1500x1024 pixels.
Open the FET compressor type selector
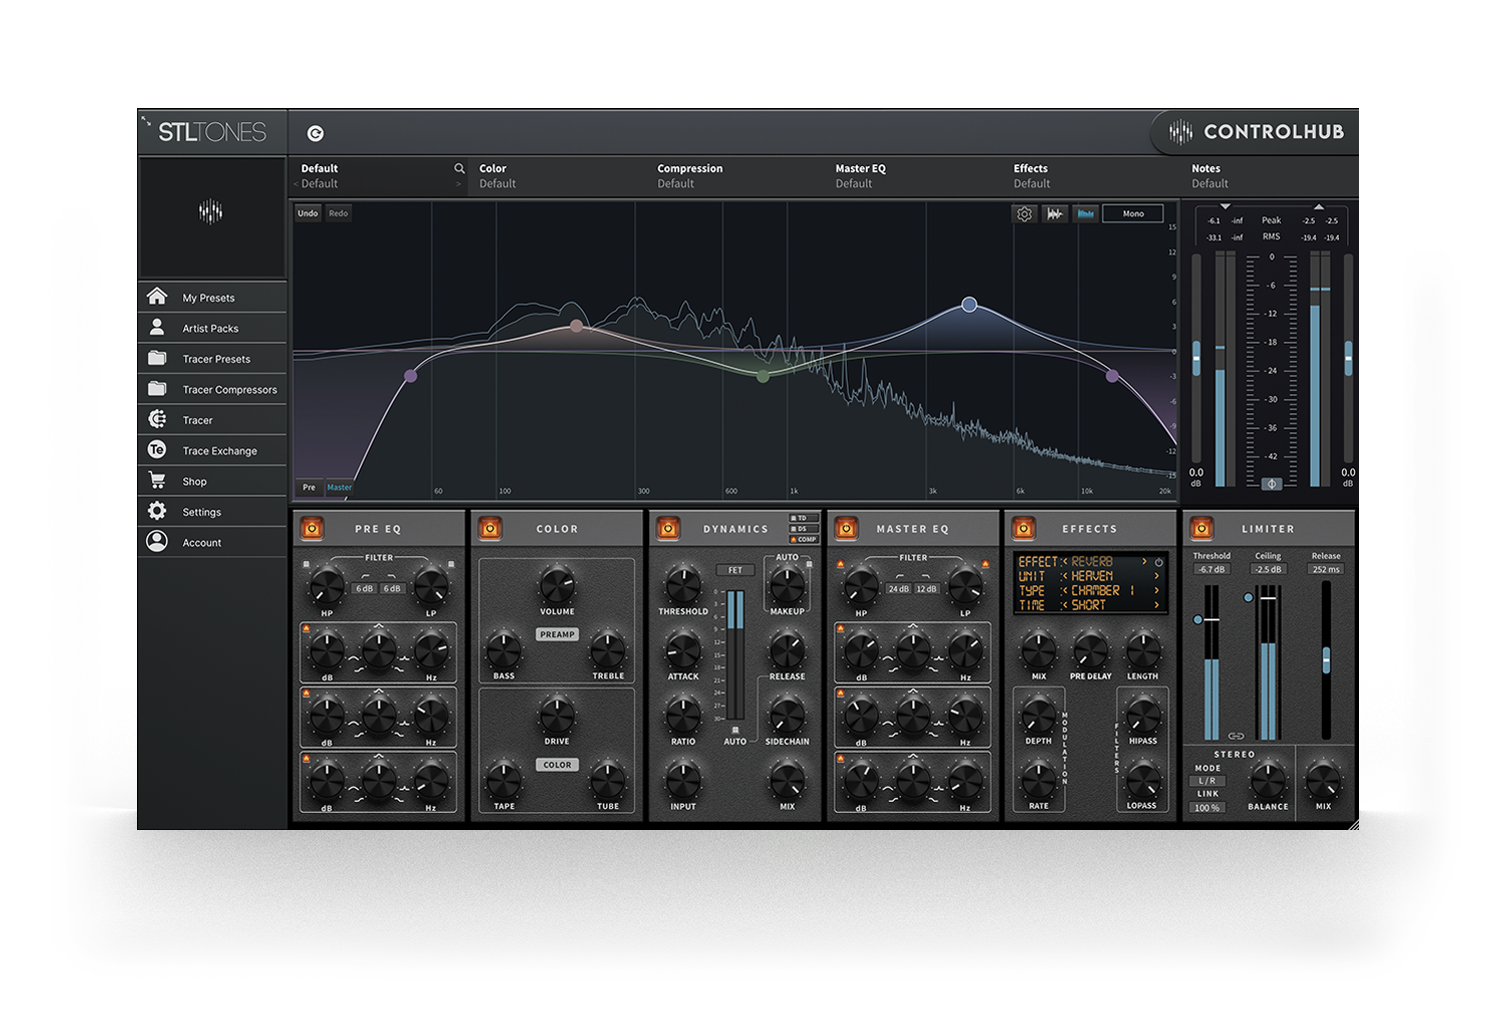(x=735, y=570)
